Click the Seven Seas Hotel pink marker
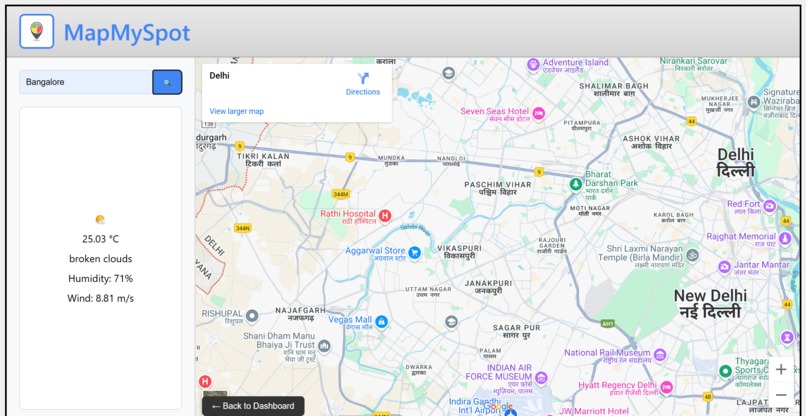The height and width of the screenshot is (416, 806). [538, 113]
